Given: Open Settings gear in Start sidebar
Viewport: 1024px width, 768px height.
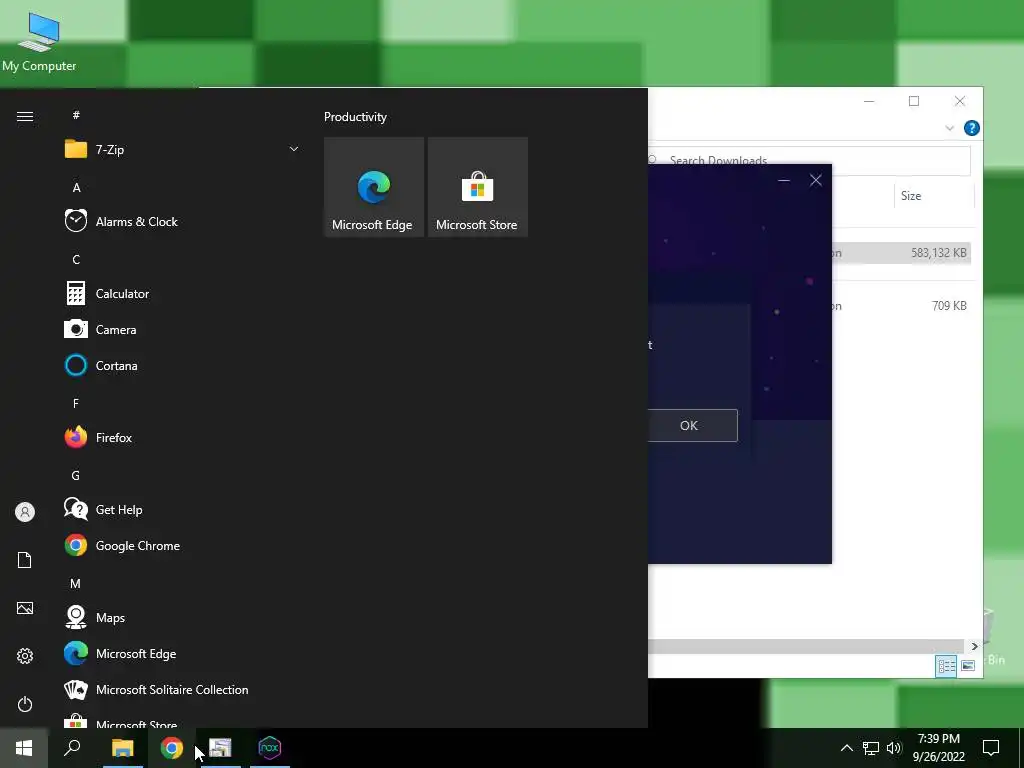Looking at the screenshot, I should pyautogui.click(x=25, y=656).
